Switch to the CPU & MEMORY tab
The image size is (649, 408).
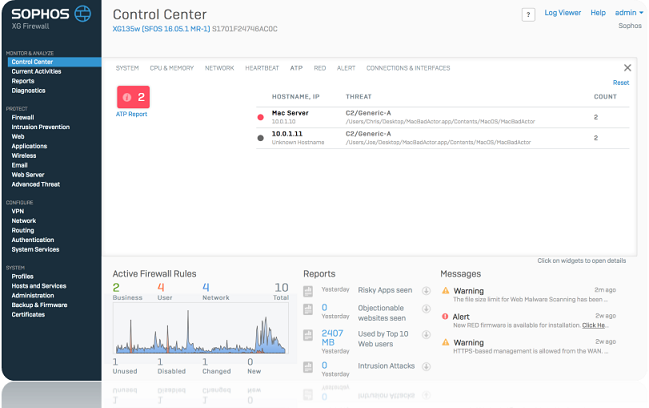coord(172,68)
